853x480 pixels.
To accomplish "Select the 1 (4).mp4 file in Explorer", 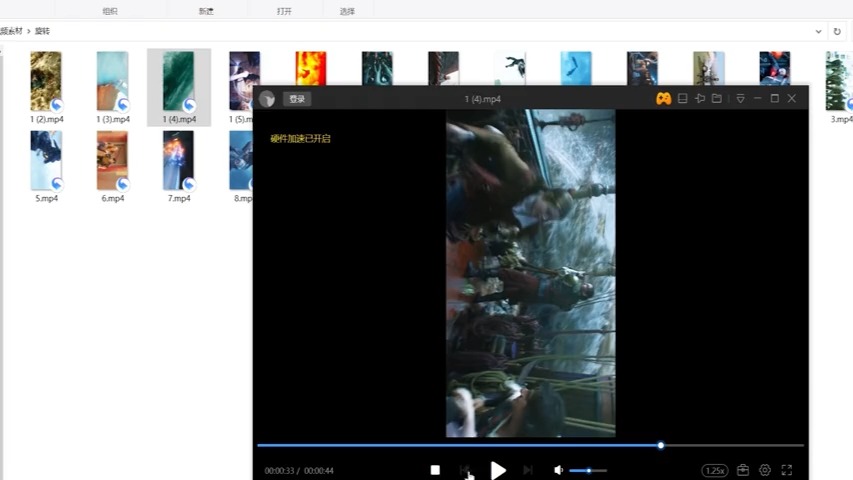I will point(179,87).
